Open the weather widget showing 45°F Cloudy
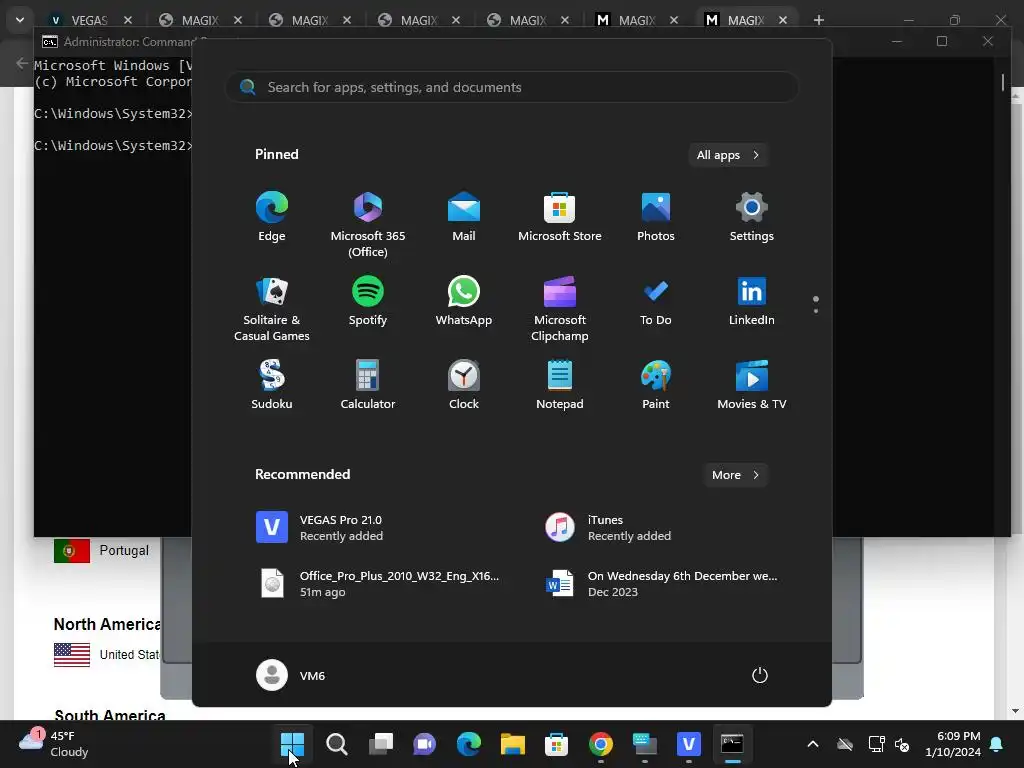The image size is (1024, 768). point(54,744)
